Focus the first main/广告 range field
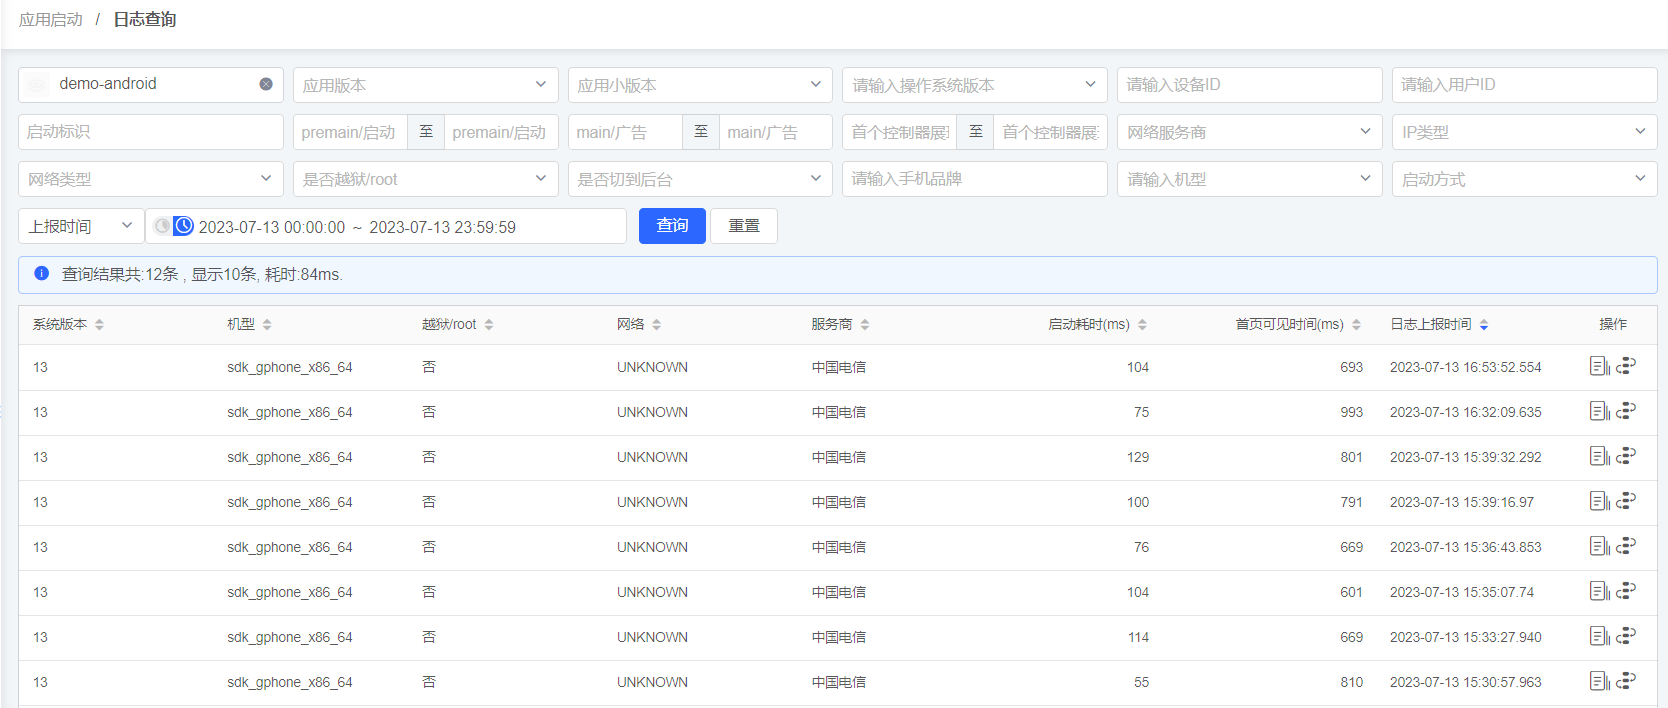The height and width of the screenshot is (708, 1668). 625,132
